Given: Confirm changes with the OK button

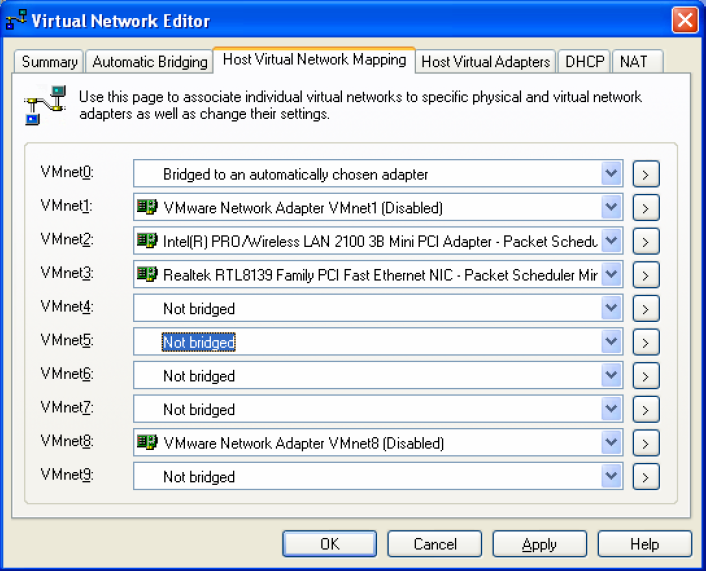Looking at the screenshot, I should pyautogui.click(x=330, y=544).
